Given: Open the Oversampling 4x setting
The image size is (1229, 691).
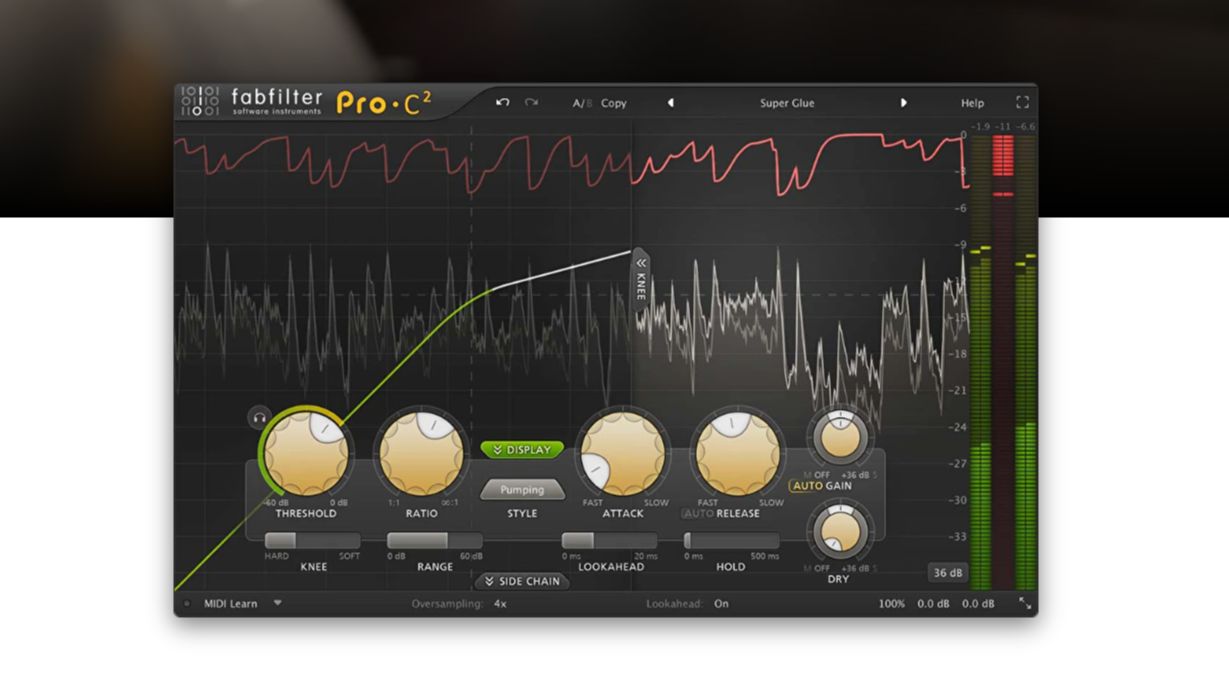Looking at the screenshot, I should point(500,604).
